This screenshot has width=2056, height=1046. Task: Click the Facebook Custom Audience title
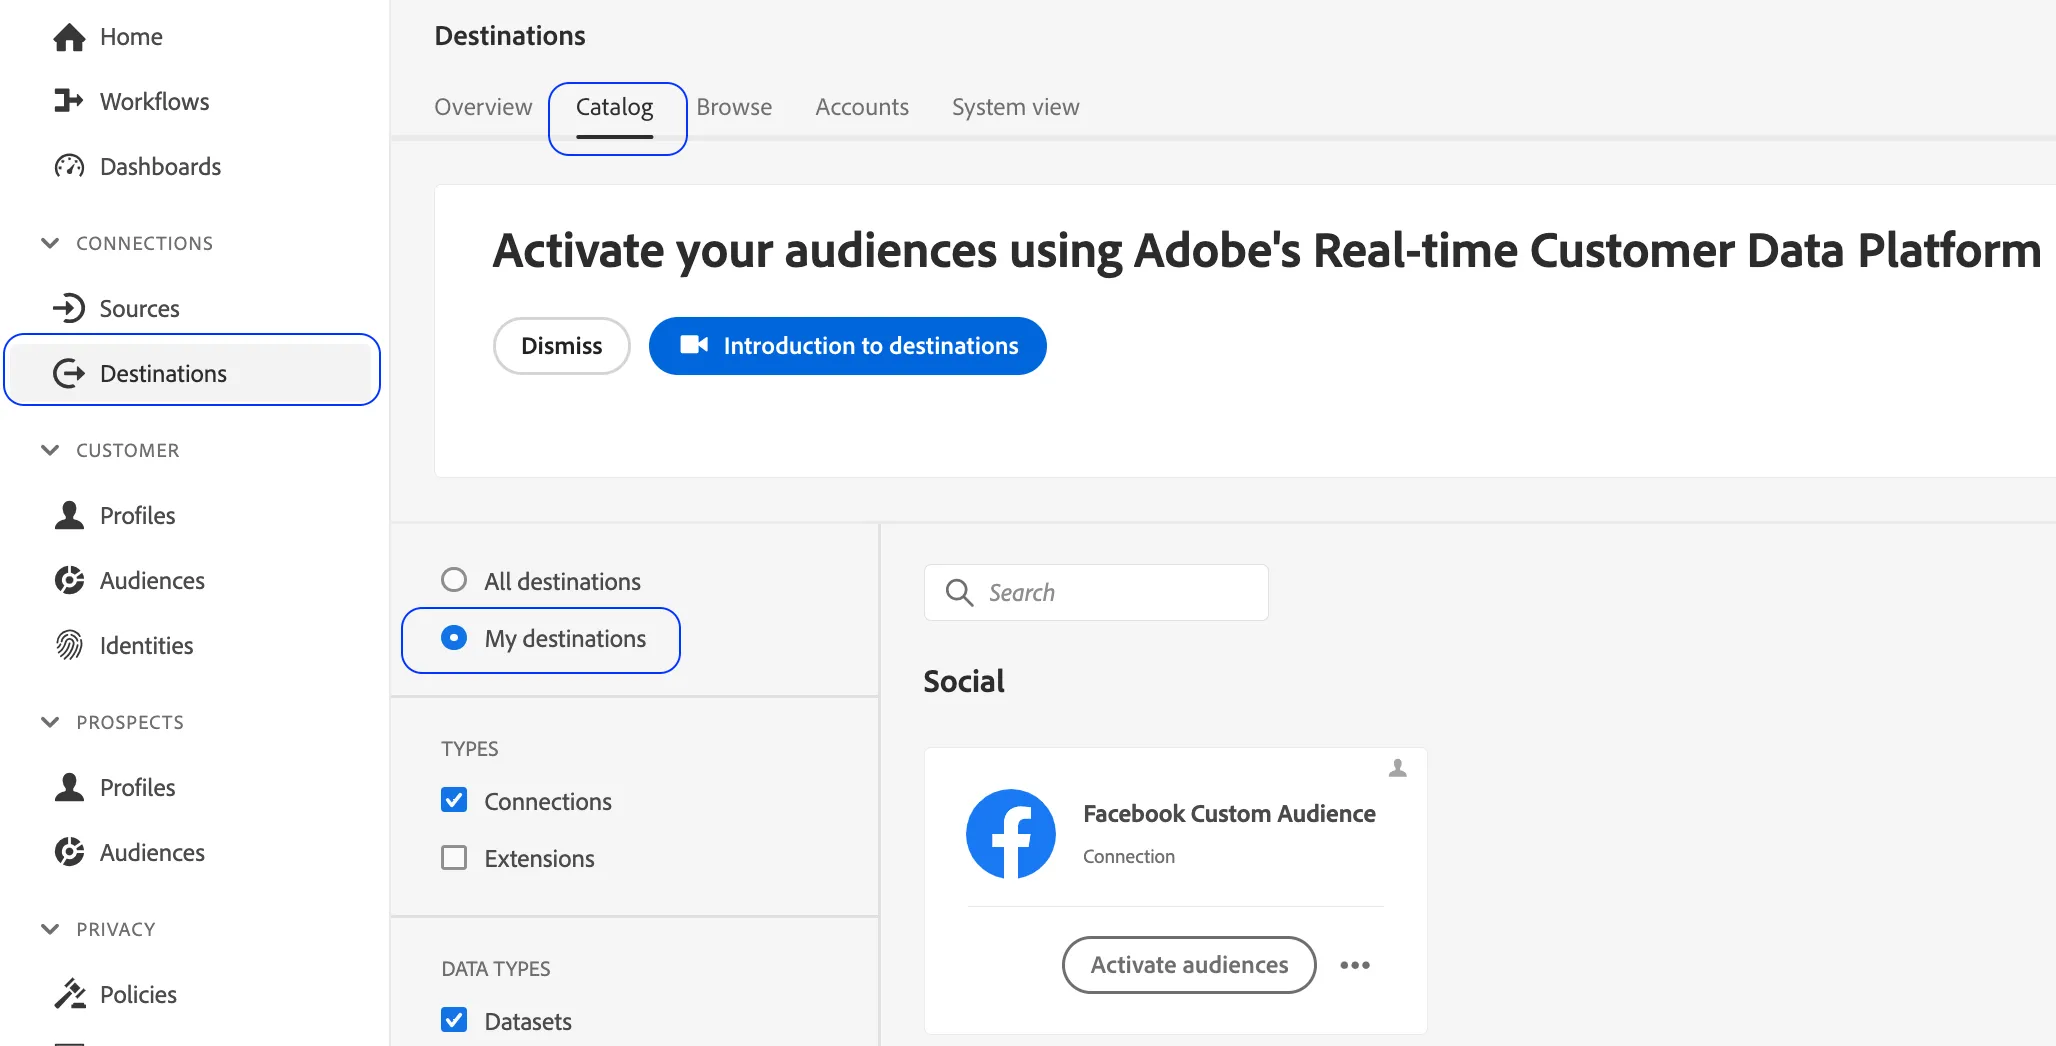tap(1229, 814)
